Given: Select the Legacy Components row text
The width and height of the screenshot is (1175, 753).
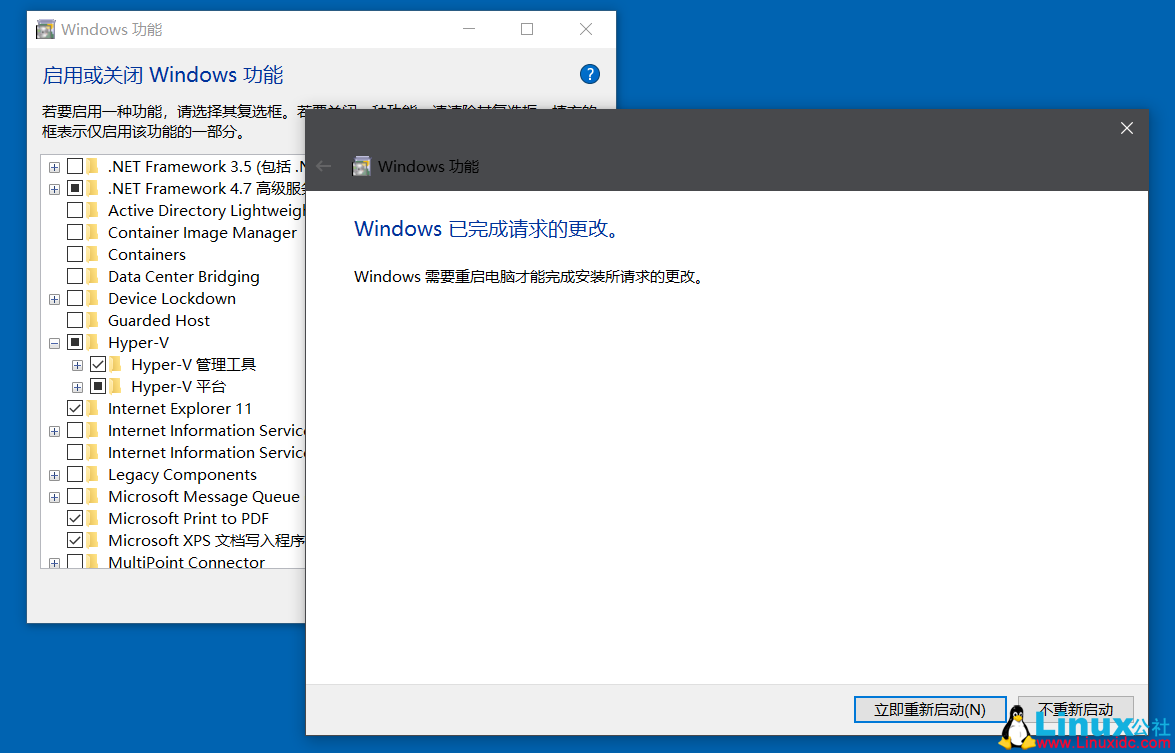Looking at the screenshot, I should click(182, 475).
